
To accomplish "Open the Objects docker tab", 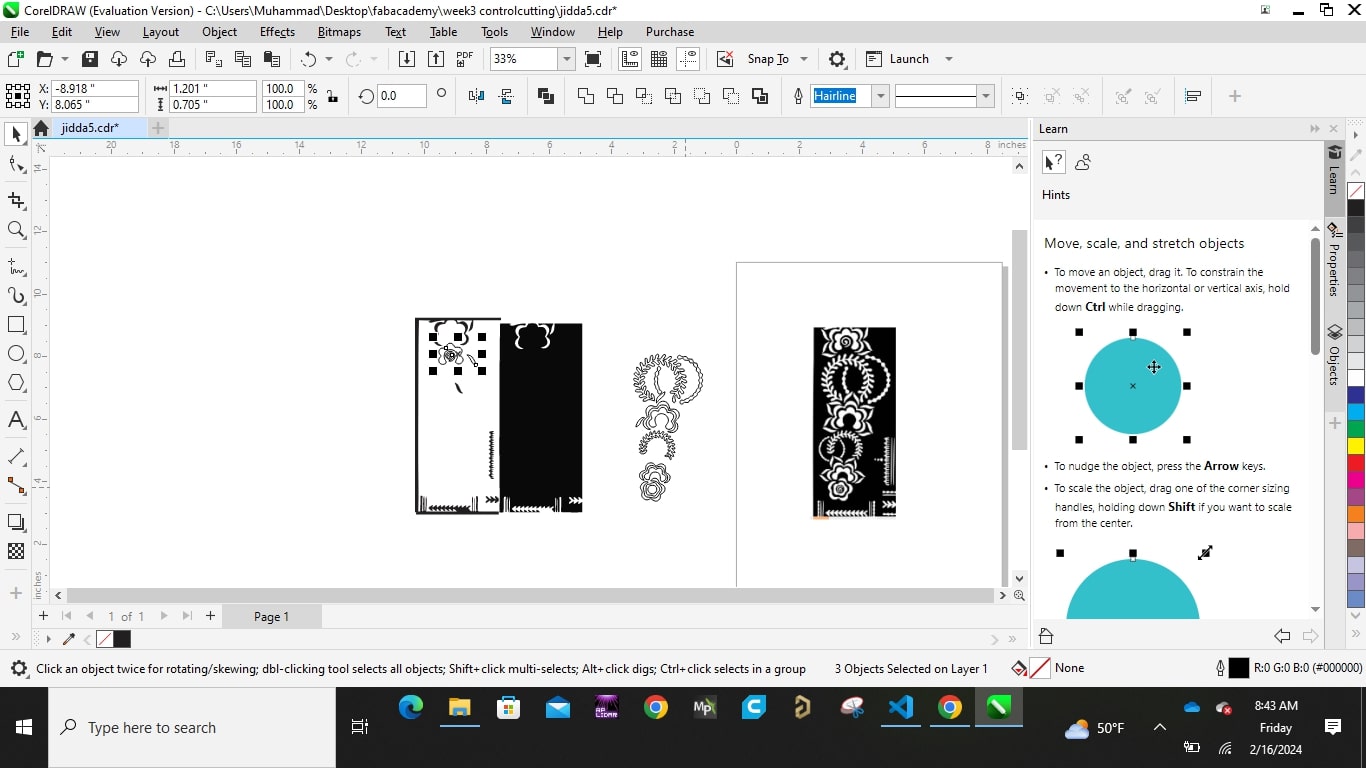I will 1334,356.
